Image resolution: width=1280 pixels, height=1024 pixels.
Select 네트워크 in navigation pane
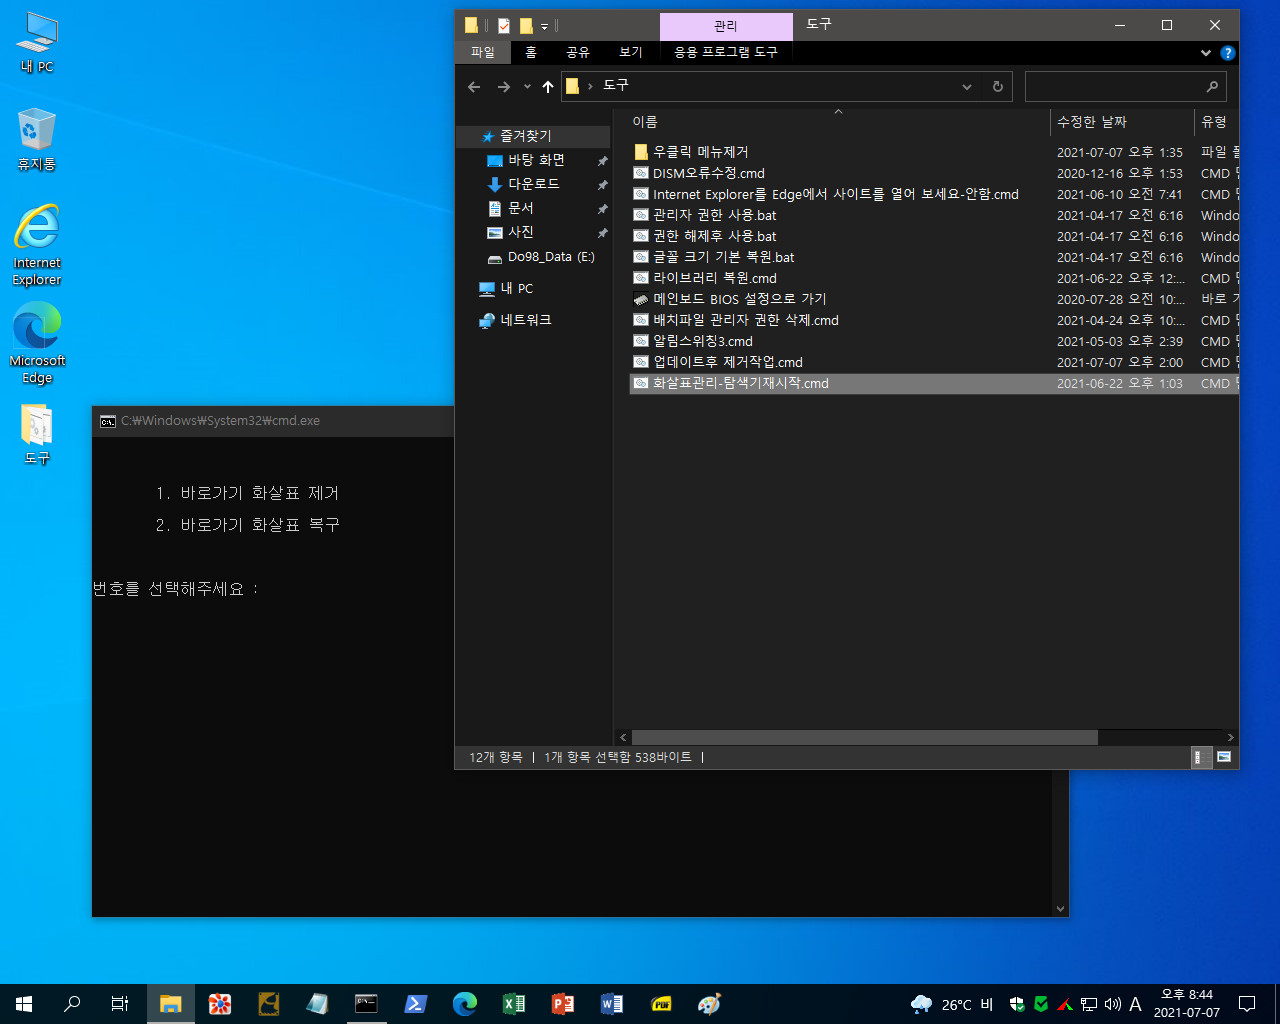(526, 320)
